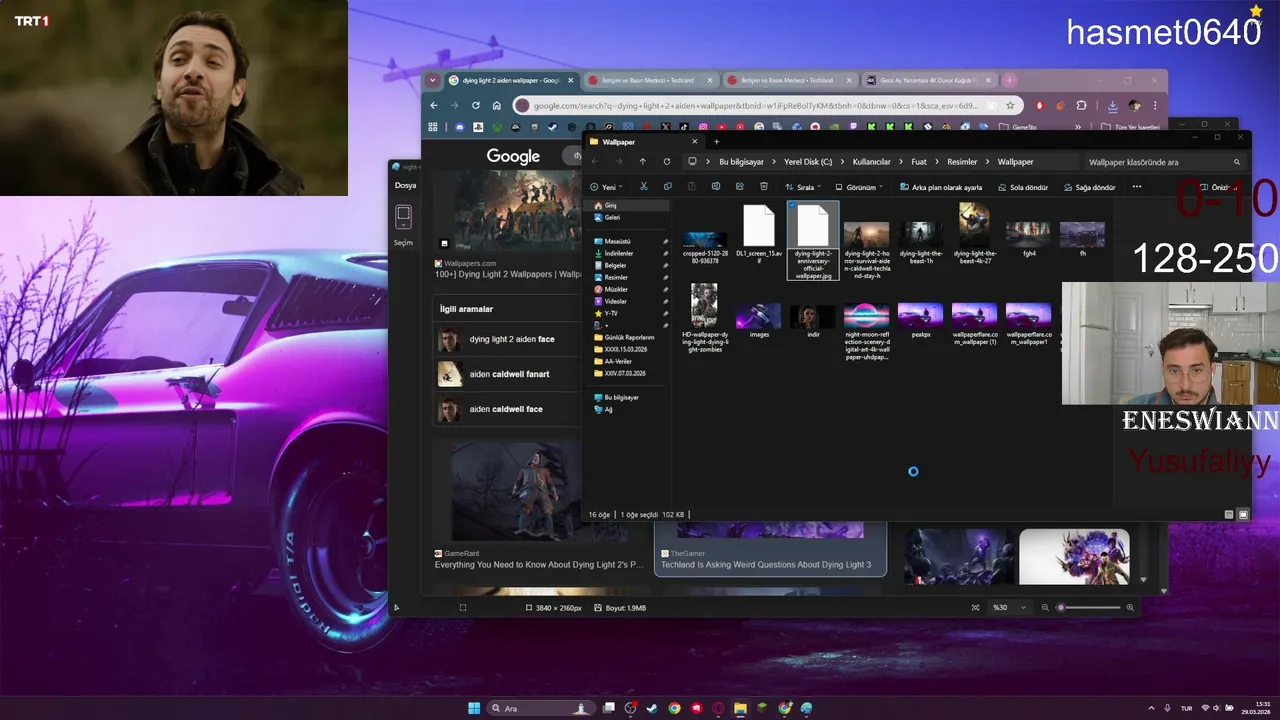The width and height of the screenshot is (1280, 720).
Task: Click the Copy icon in Explorer toolbar
Action: tap(667, 187)
